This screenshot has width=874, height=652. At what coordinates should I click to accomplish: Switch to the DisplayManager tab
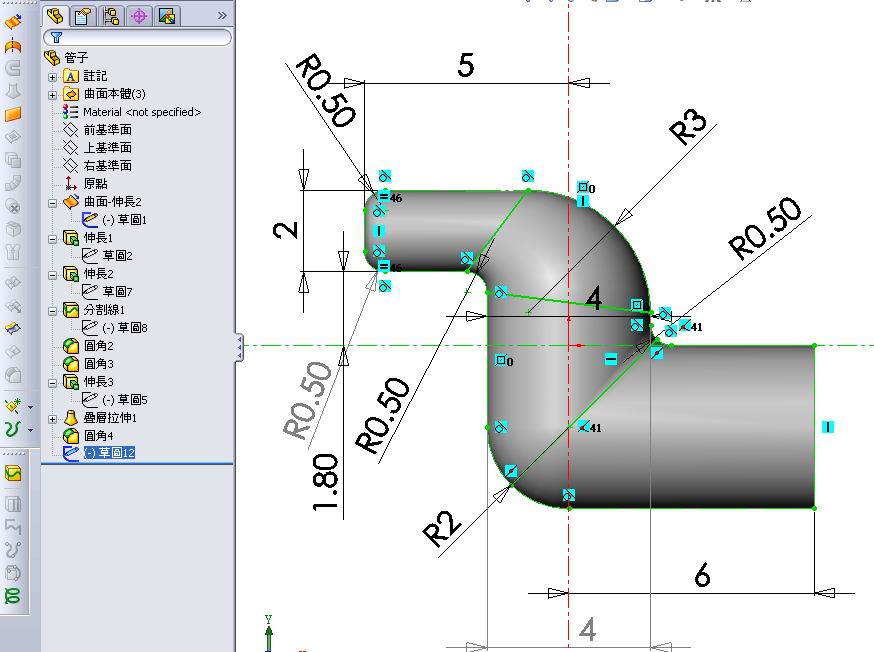pyautogui.click(x=167, y=16)
